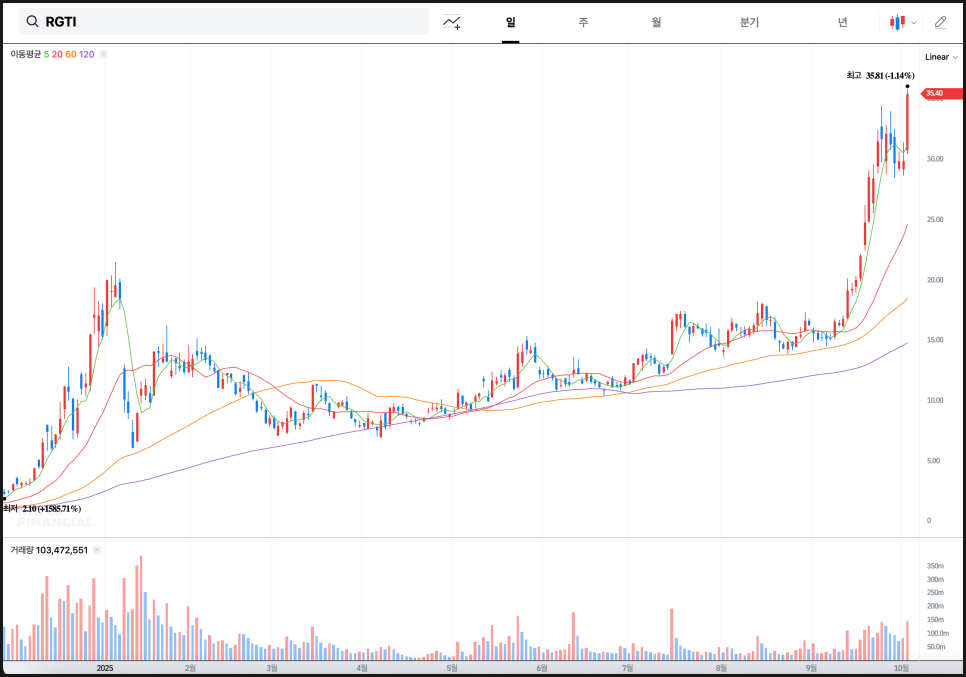The width and height of the screenshot is (966, 677).
Task: Expand the chart type dropdown arrow
Action: tap(914, 22)
